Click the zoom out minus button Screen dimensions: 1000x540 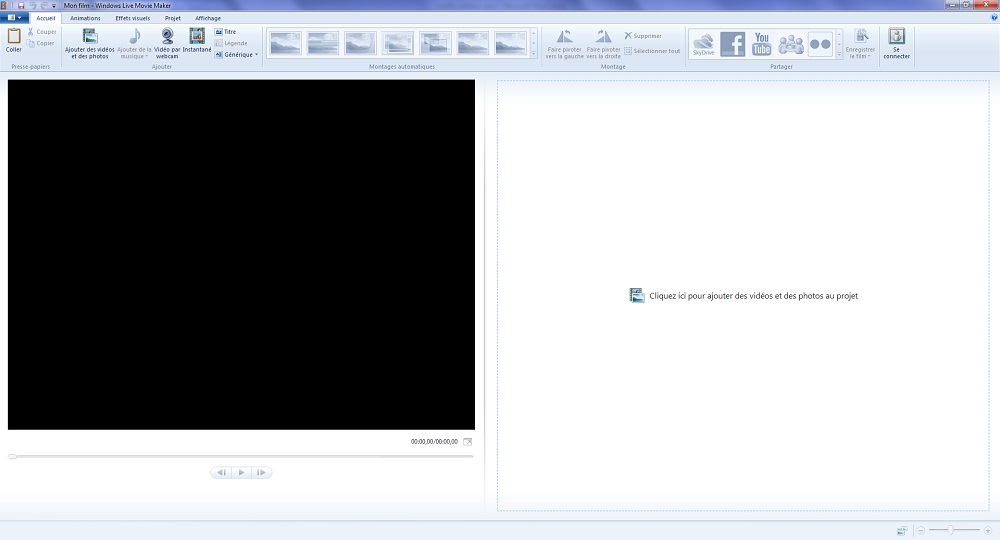(921, 530)
